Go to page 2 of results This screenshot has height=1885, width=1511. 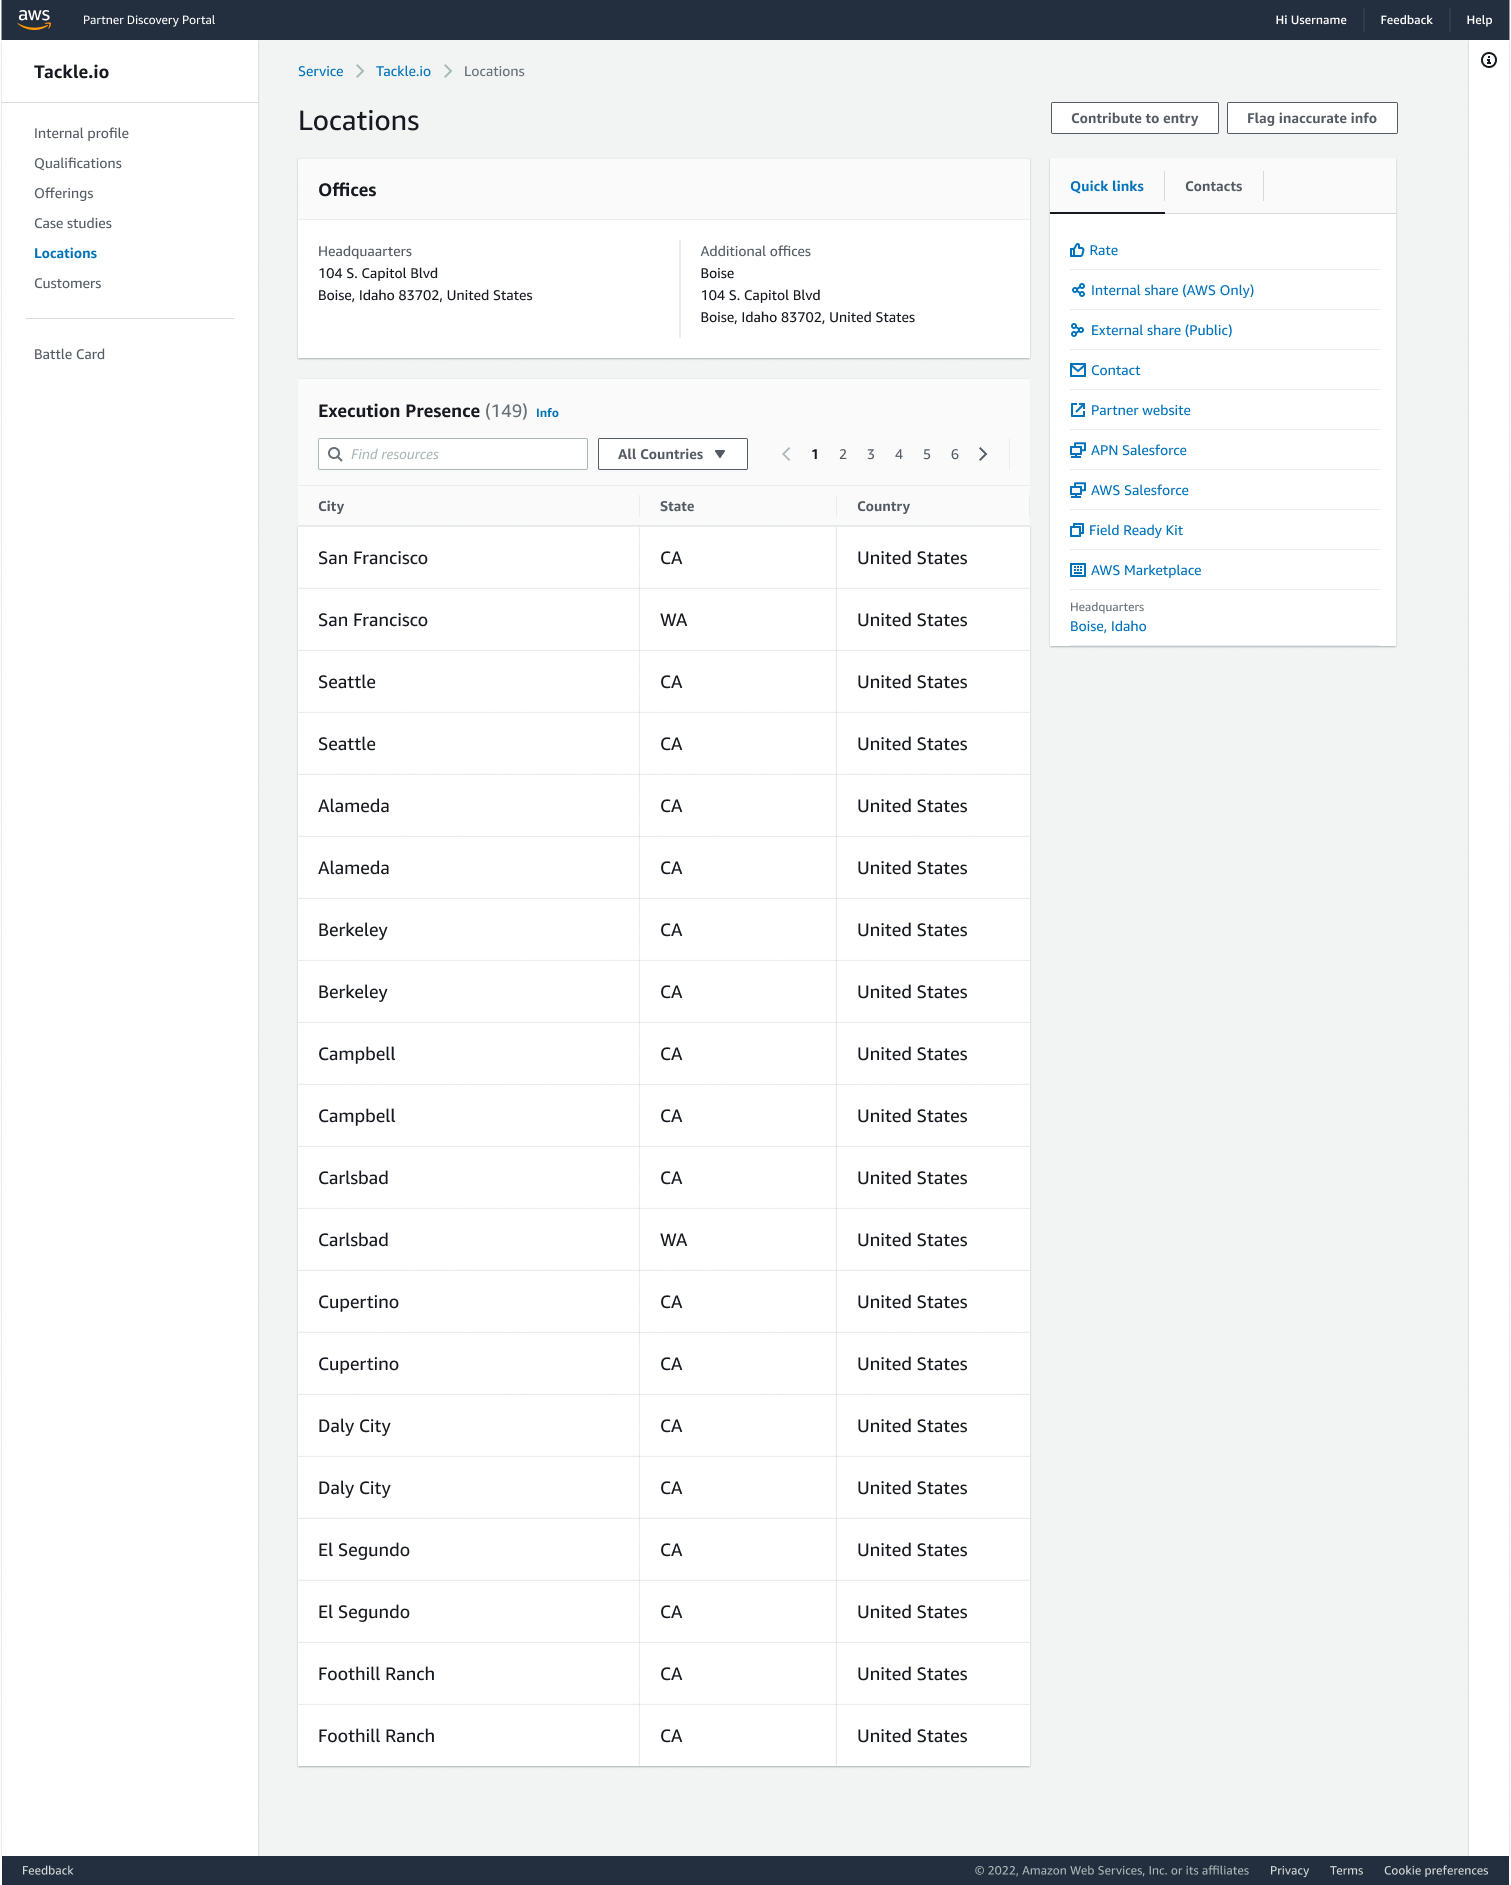[x=843, y=454]
